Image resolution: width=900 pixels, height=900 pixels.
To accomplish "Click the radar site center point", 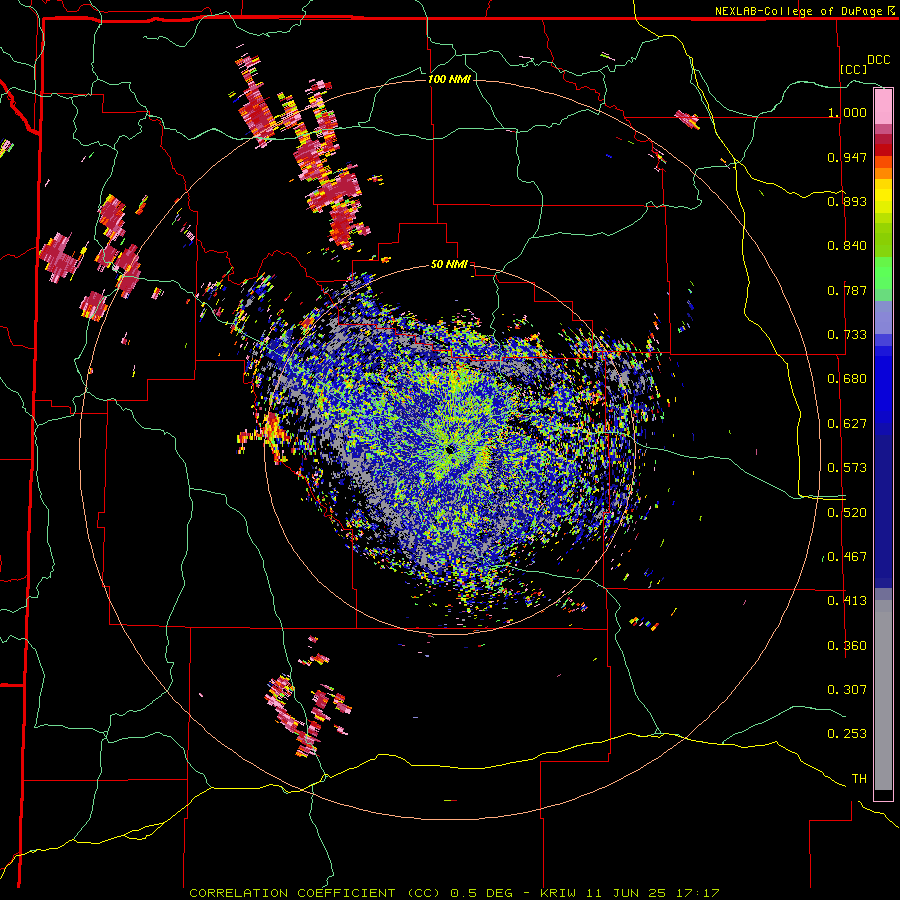I will coord(450,449).
